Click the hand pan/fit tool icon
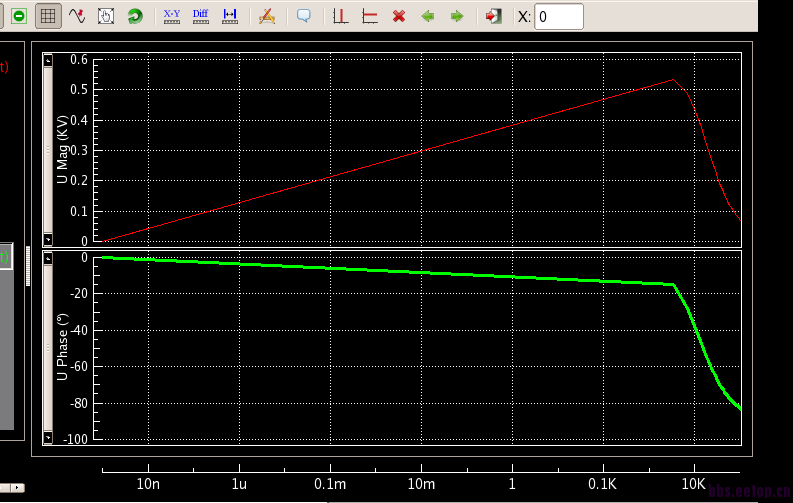Screen dimensions: 793x503 click(106, 16)
